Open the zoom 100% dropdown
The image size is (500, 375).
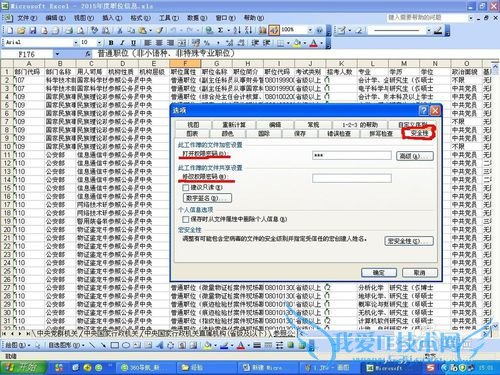tap(310, 30)
